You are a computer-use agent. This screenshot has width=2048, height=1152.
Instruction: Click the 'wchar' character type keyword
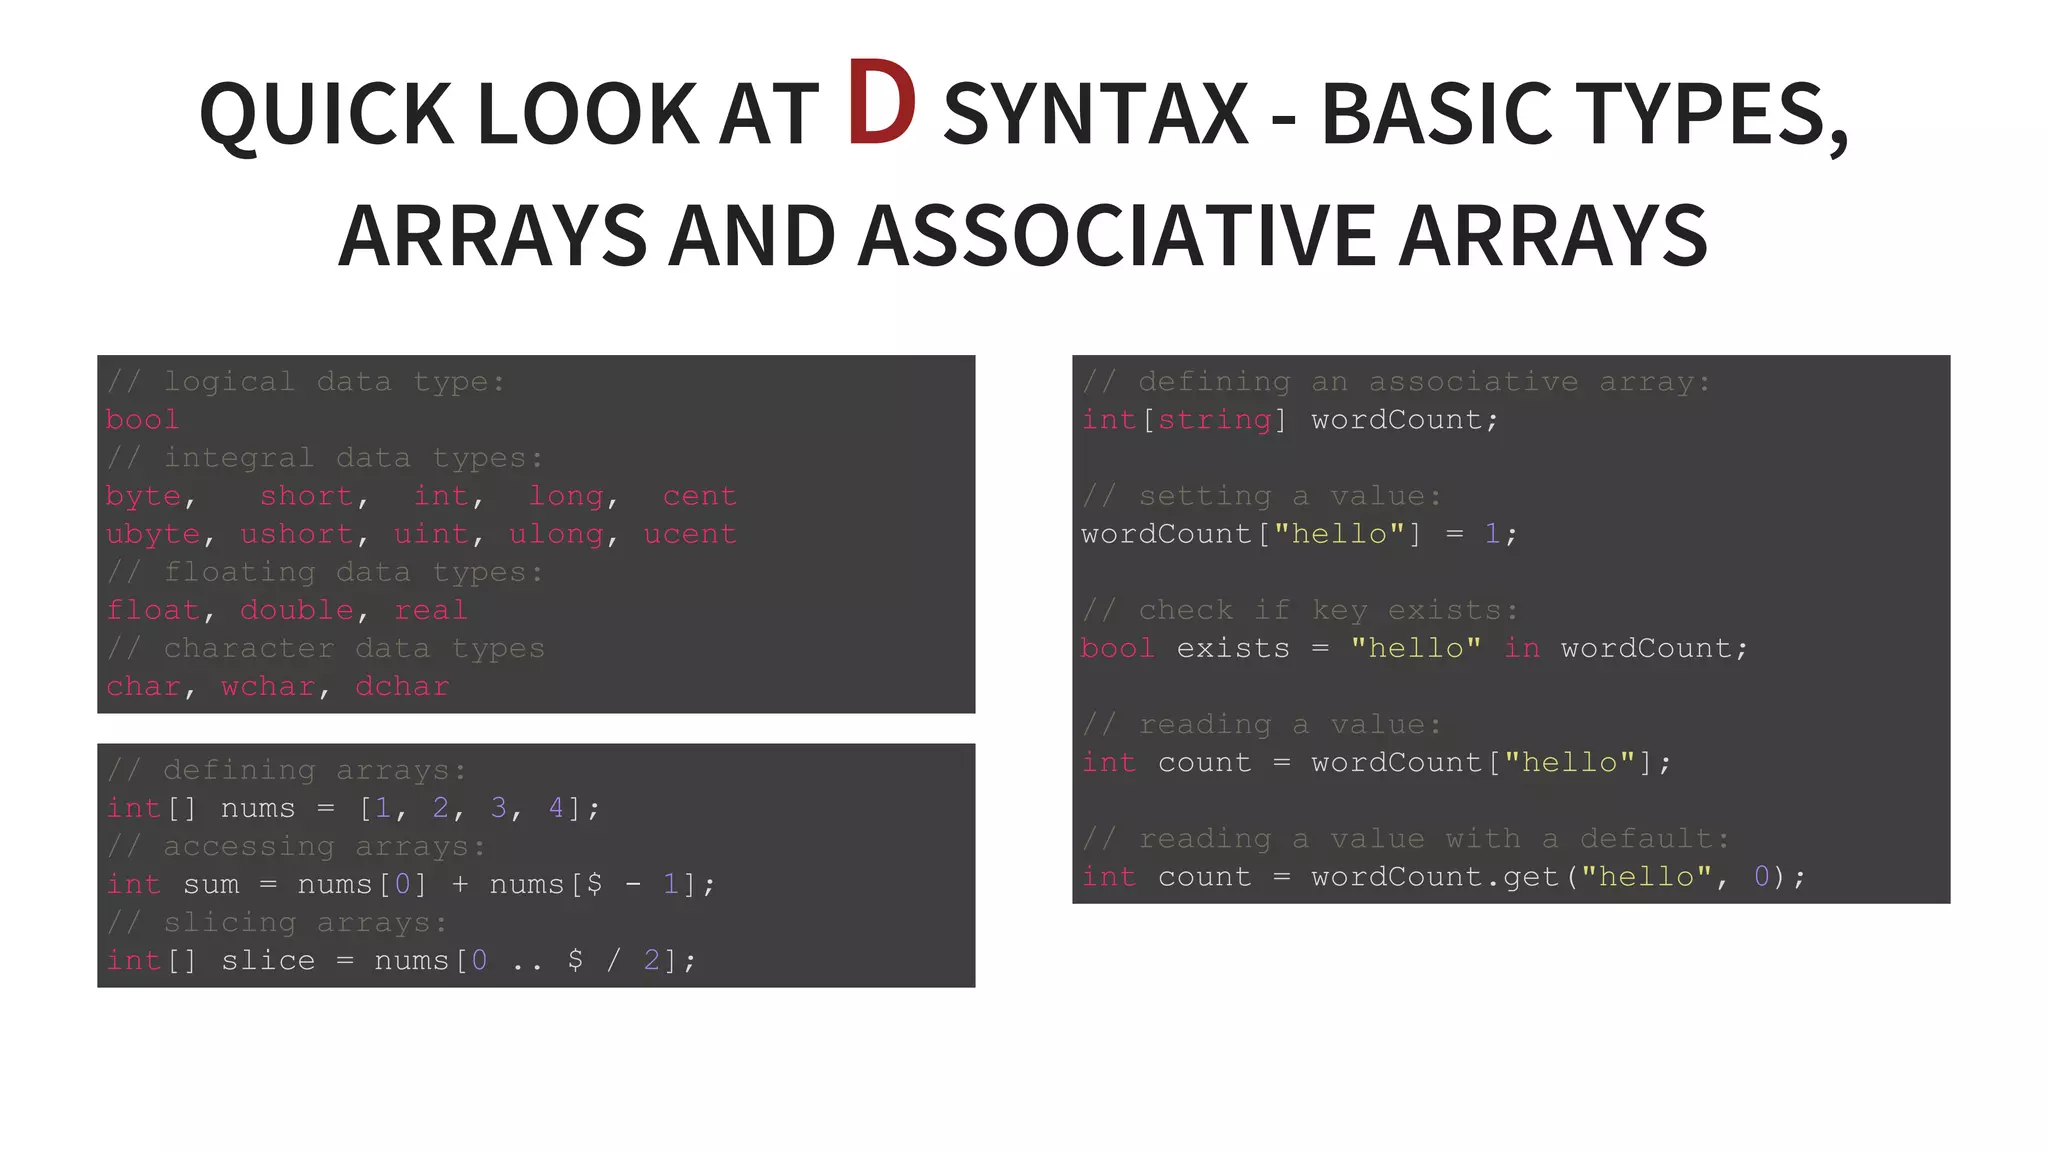pyautogui.click(x=268, y=687)
